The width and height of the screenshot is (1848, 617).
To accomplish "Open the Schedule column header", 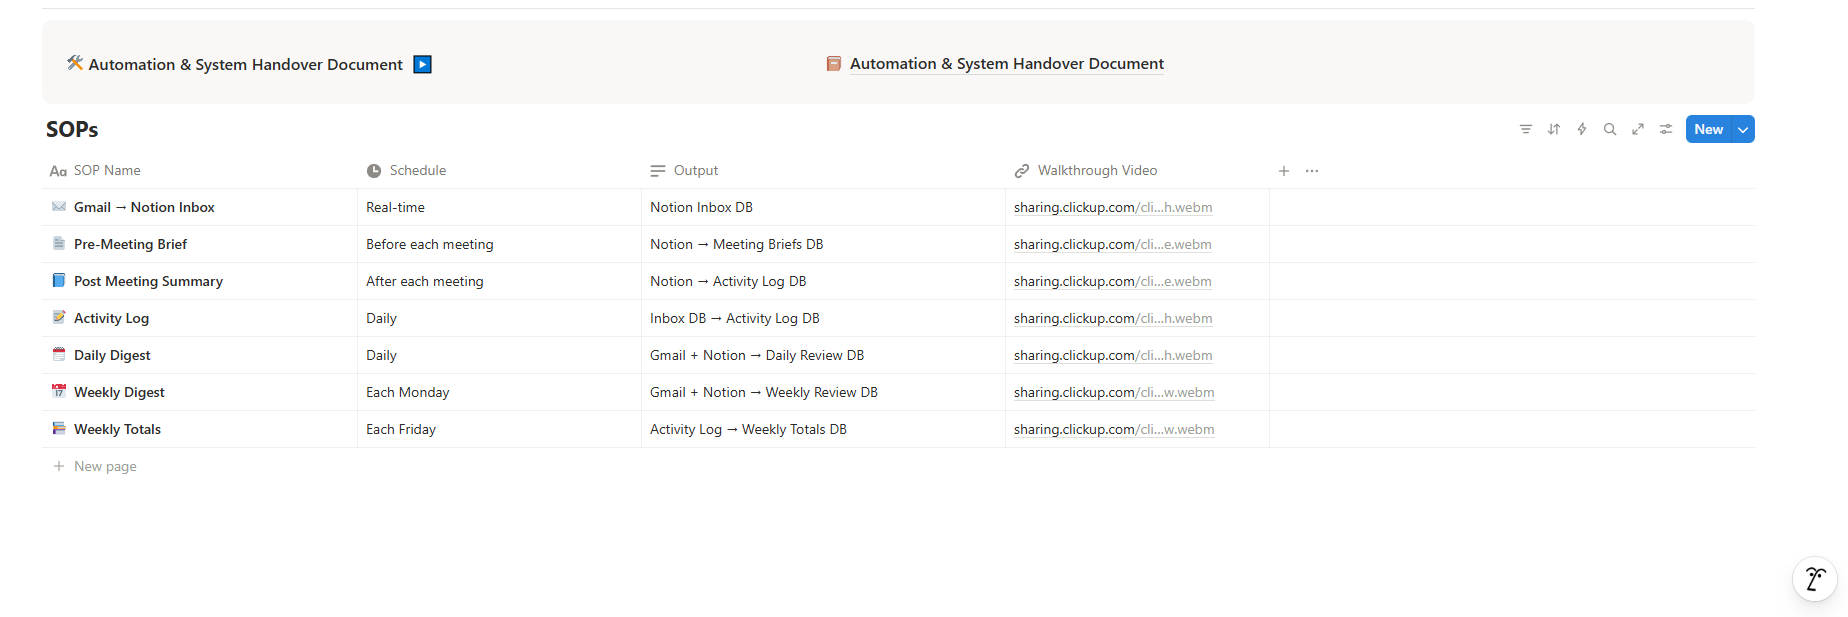I will click(x=499, y=171).
